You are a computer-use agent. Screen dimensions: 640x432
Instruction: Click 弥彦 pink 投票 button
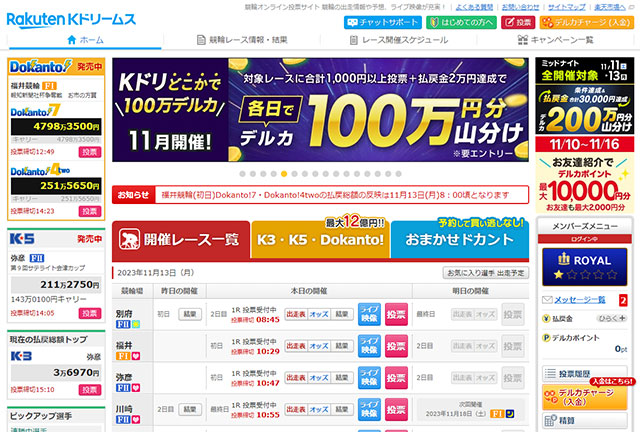coord(396,378)
